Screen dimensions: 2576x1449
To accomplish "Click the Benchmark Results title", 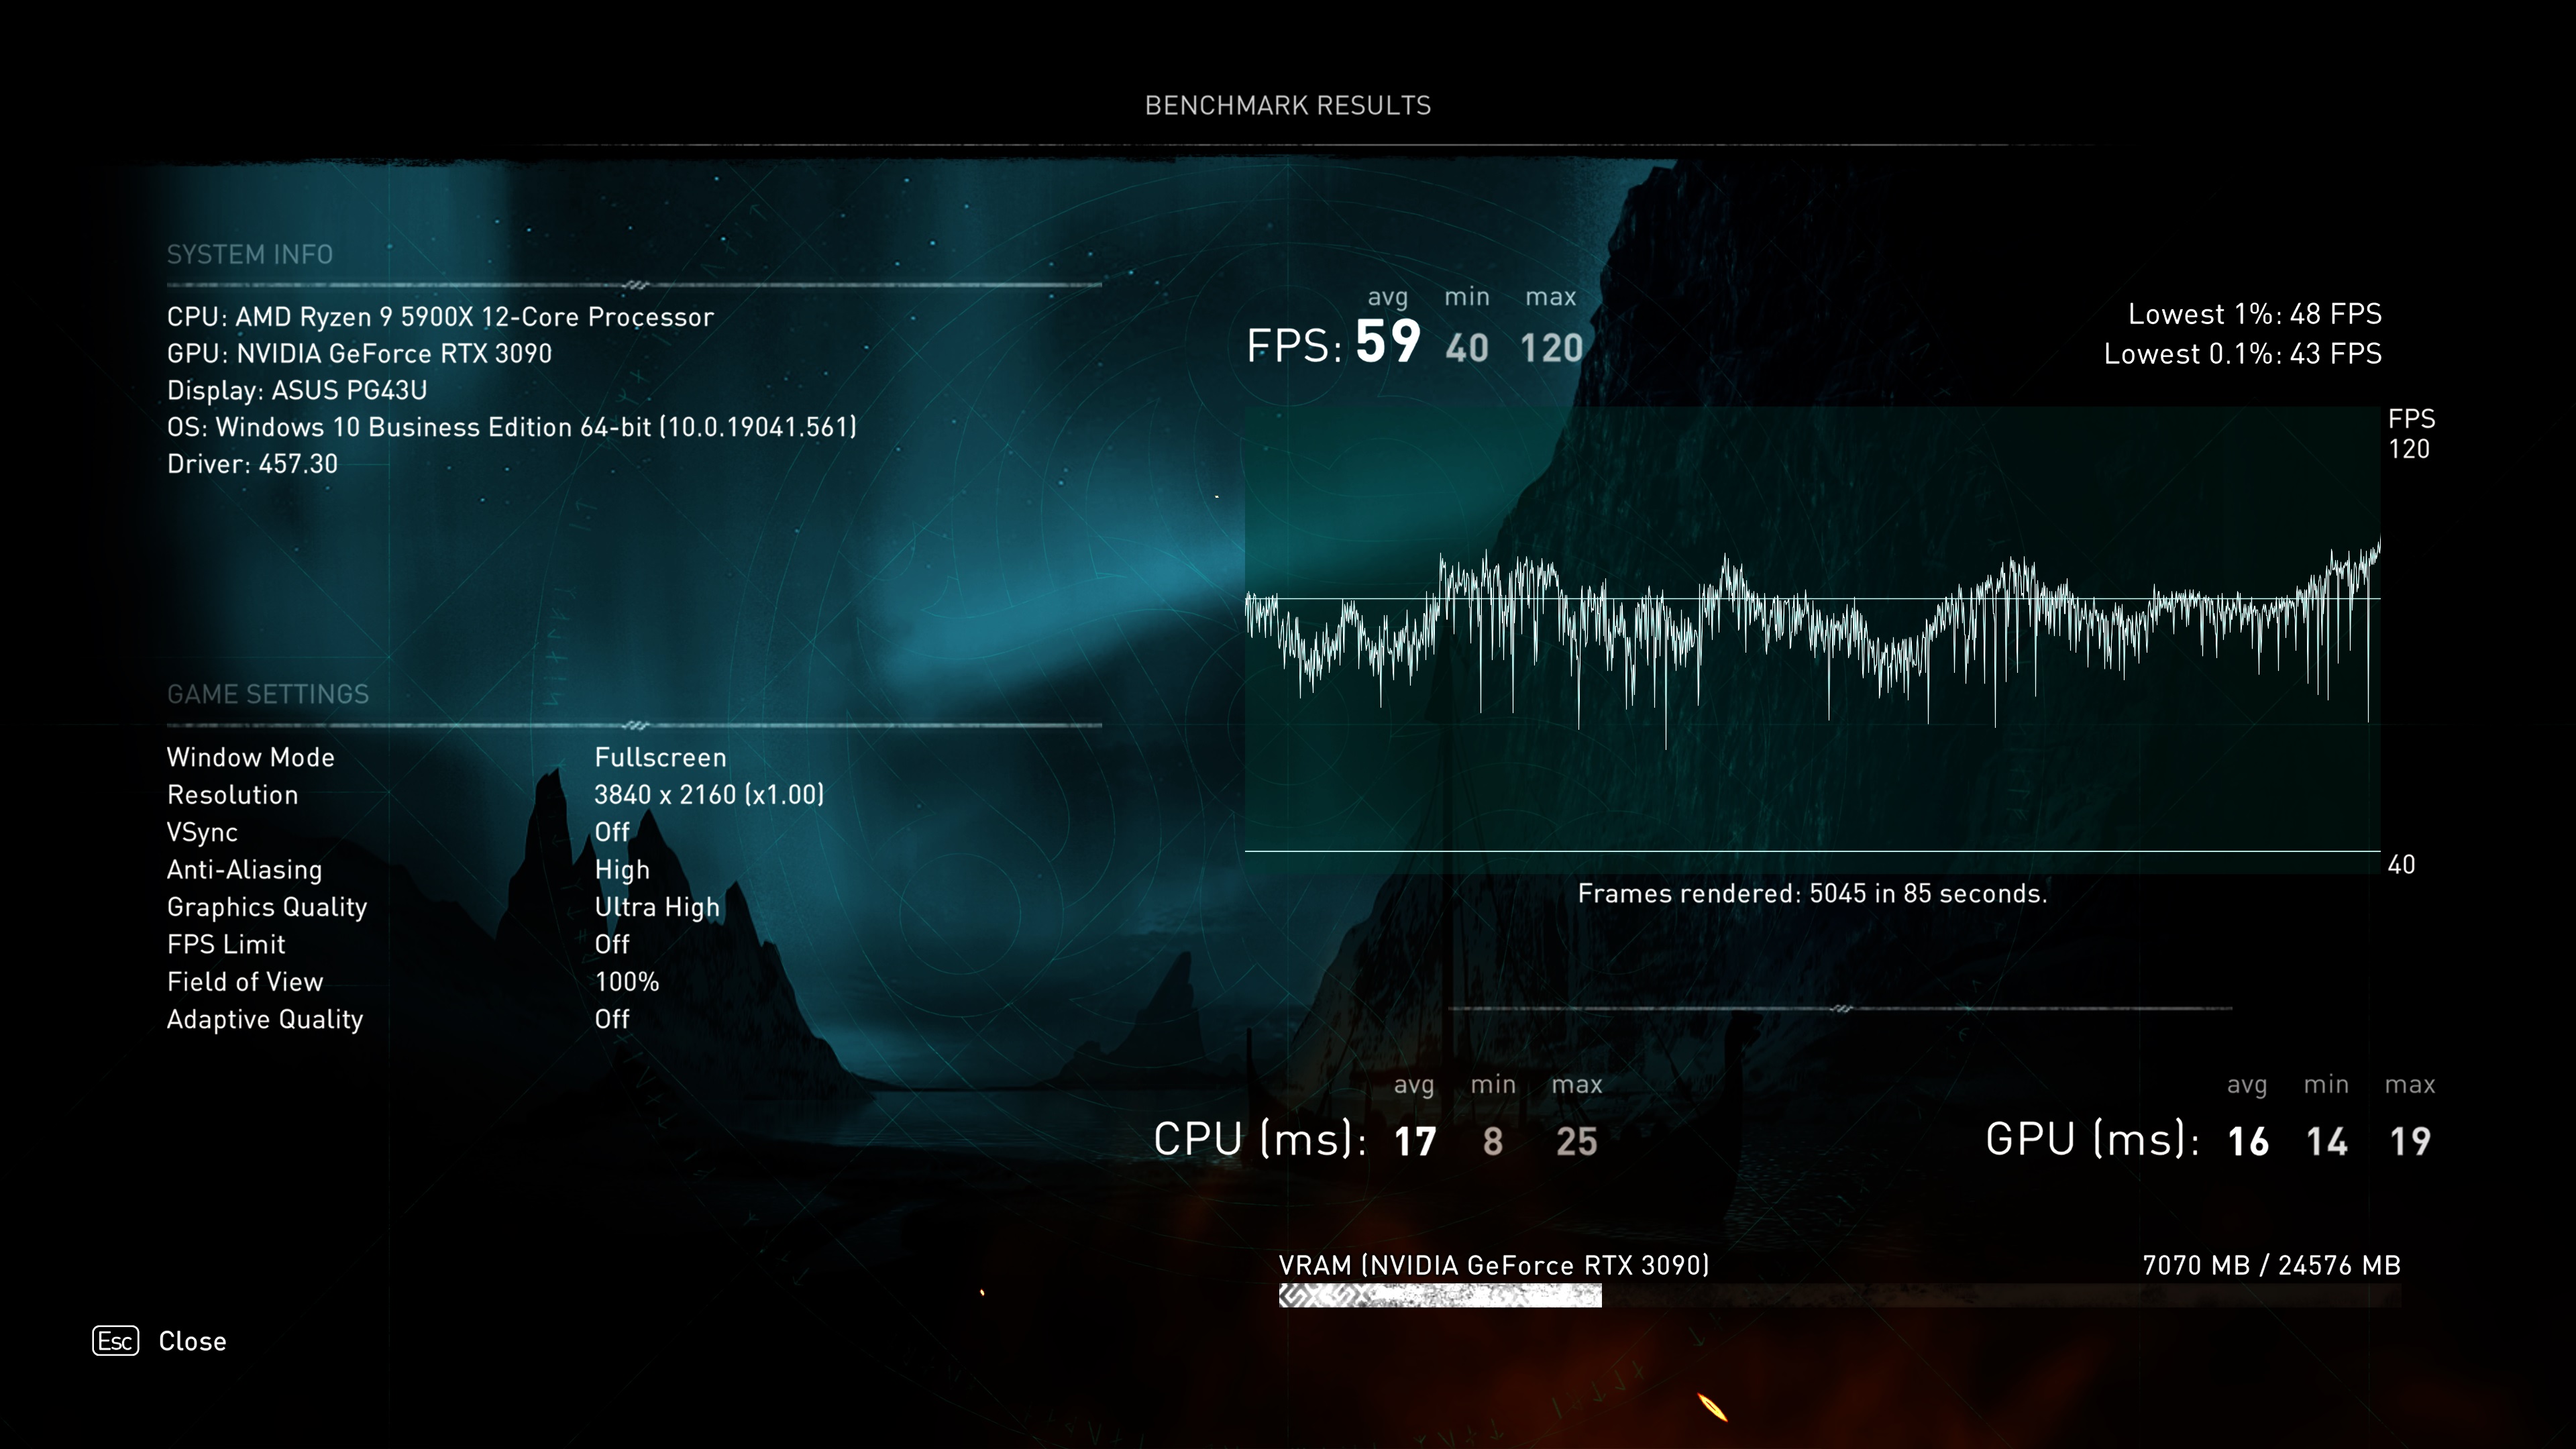I will pos(1287,106).
